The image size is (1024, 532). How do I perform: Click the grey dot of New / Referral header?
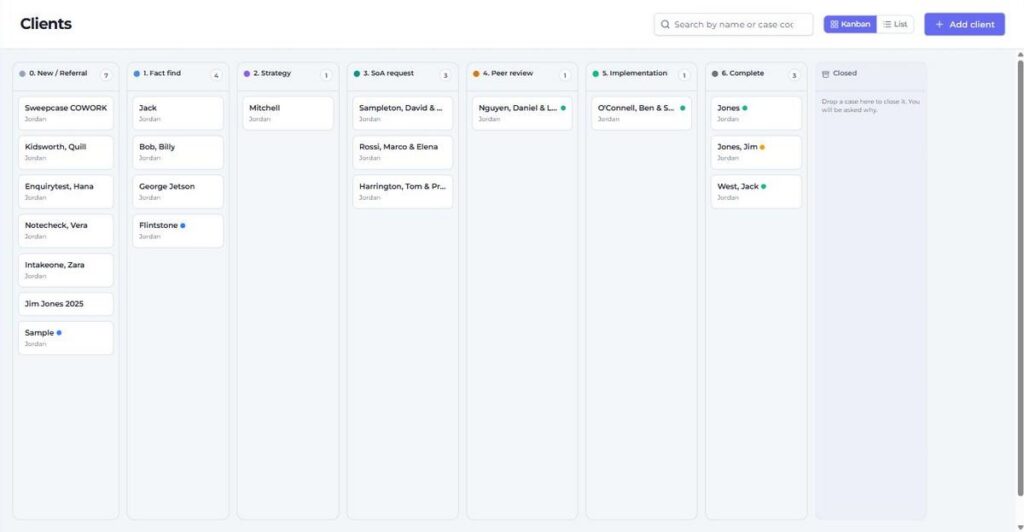click(22, 74)
